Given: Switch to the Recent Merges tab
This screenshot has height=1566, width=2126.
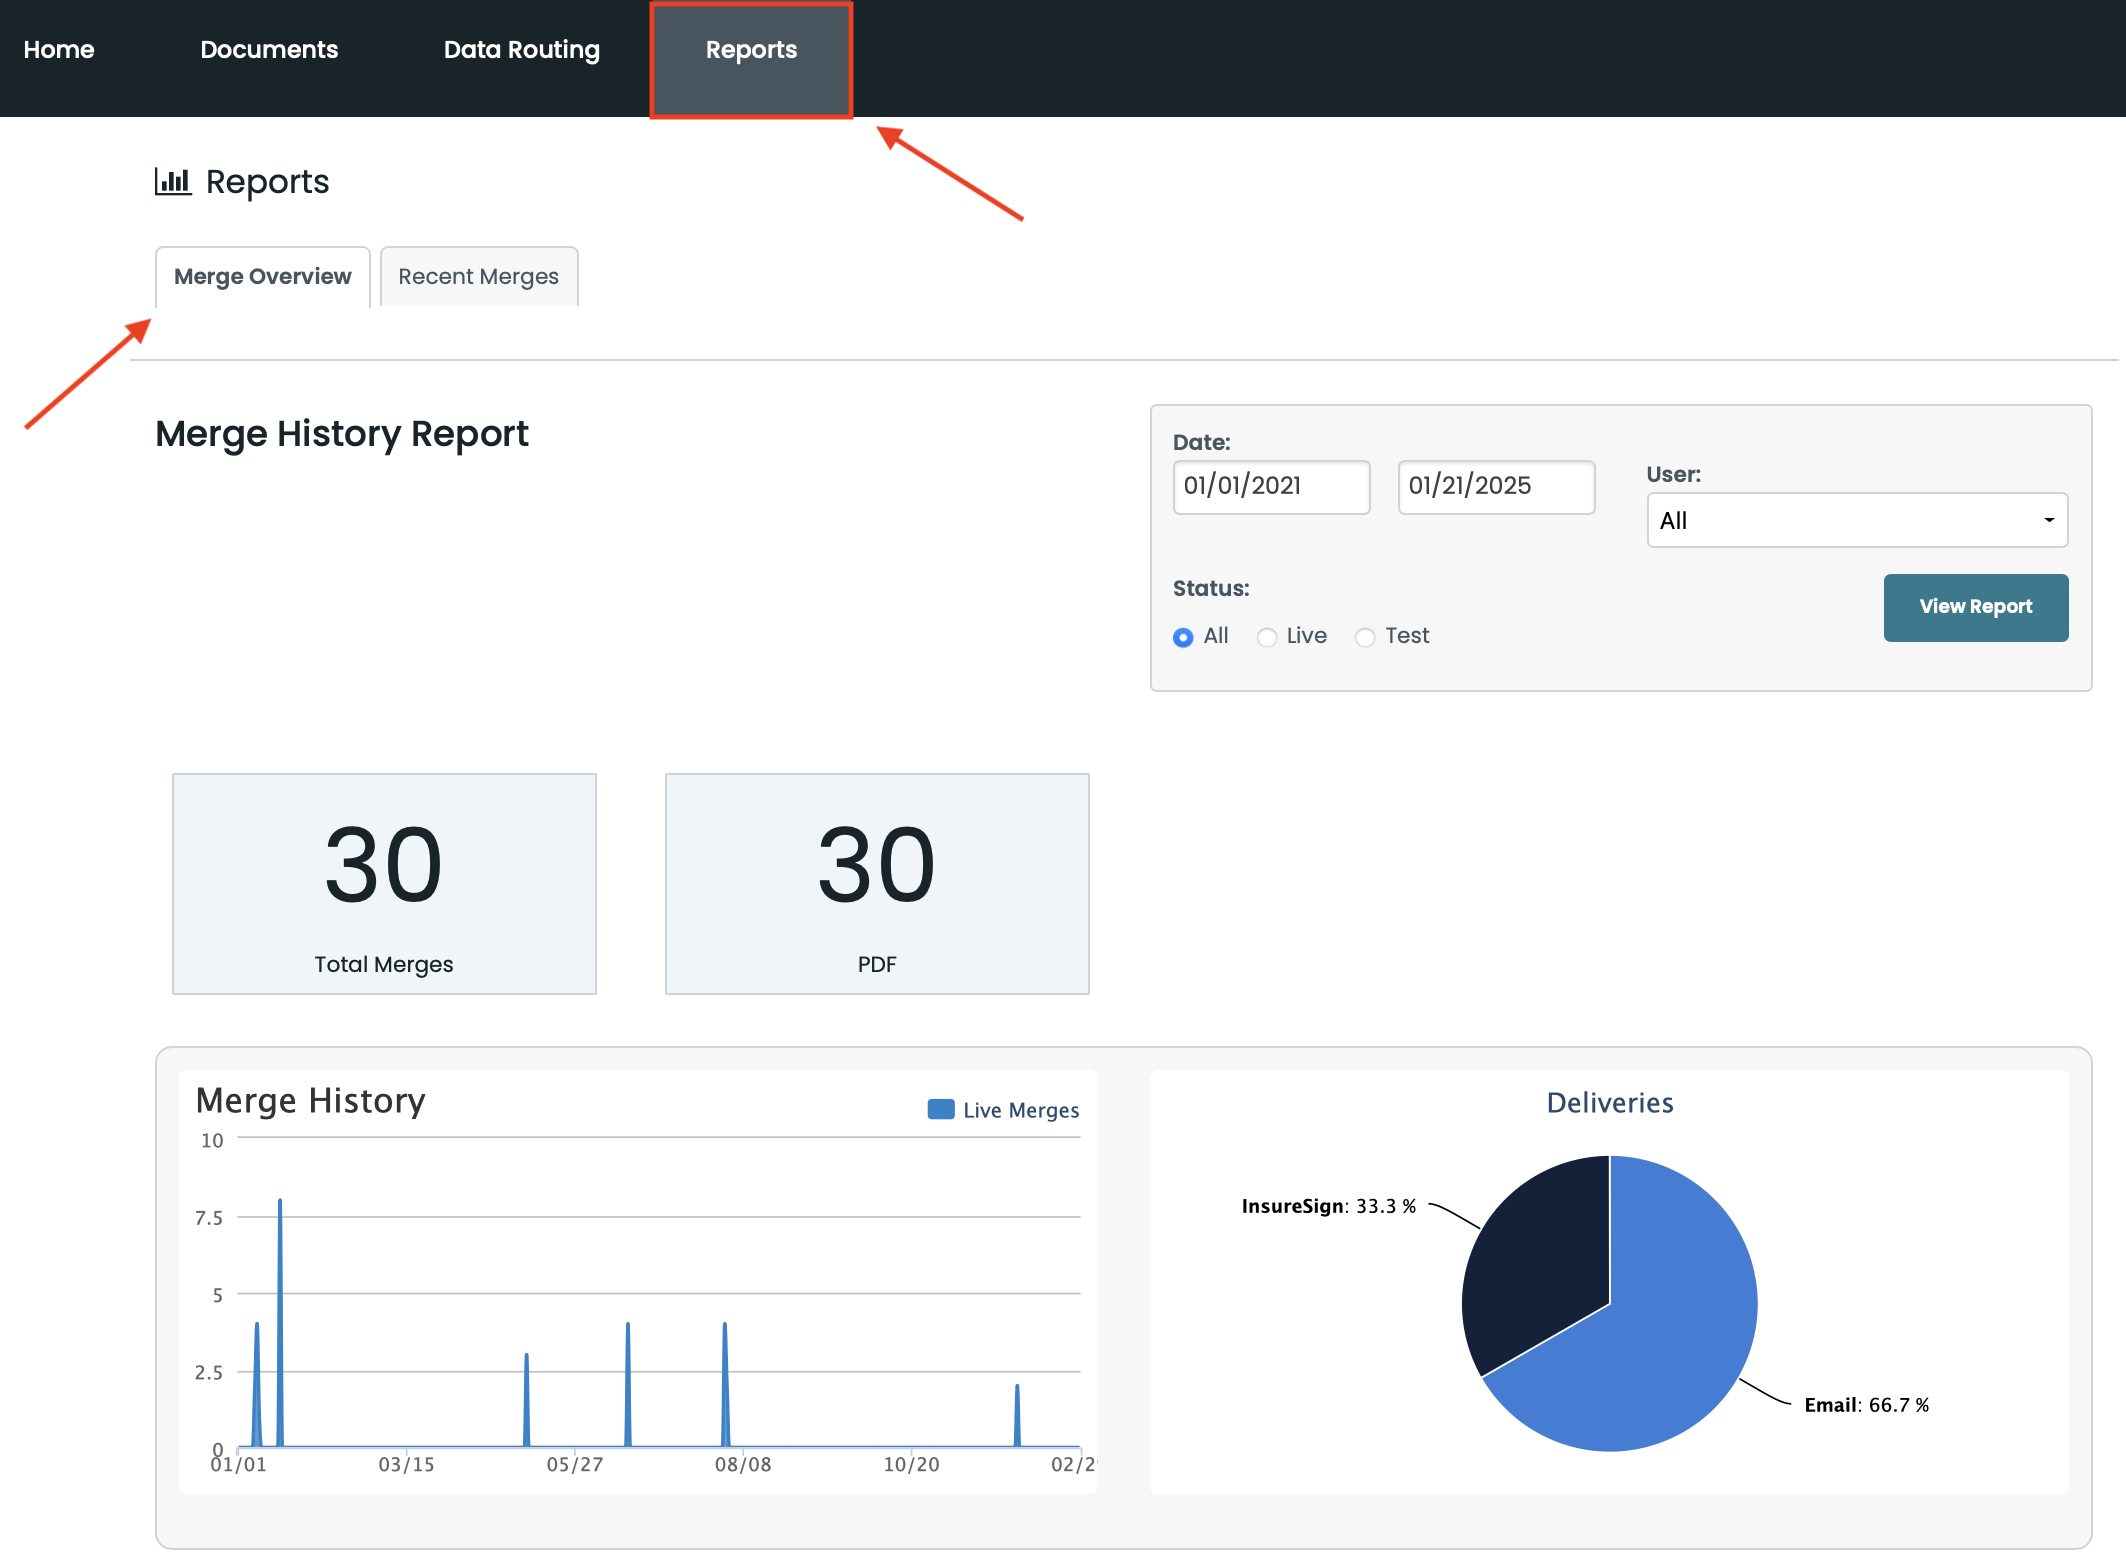Looking at the screenshot, I should 478,277.
